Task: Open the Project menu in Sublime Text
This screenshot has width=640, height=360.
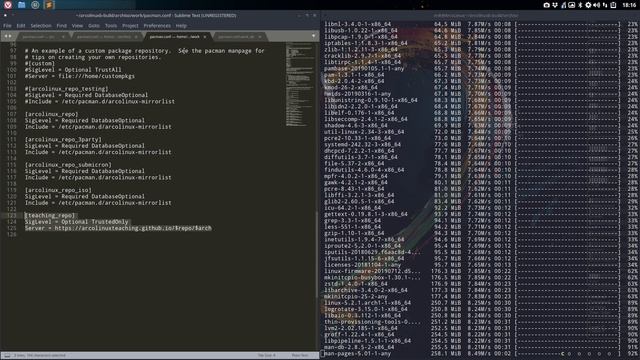Action: pos(130,26)
